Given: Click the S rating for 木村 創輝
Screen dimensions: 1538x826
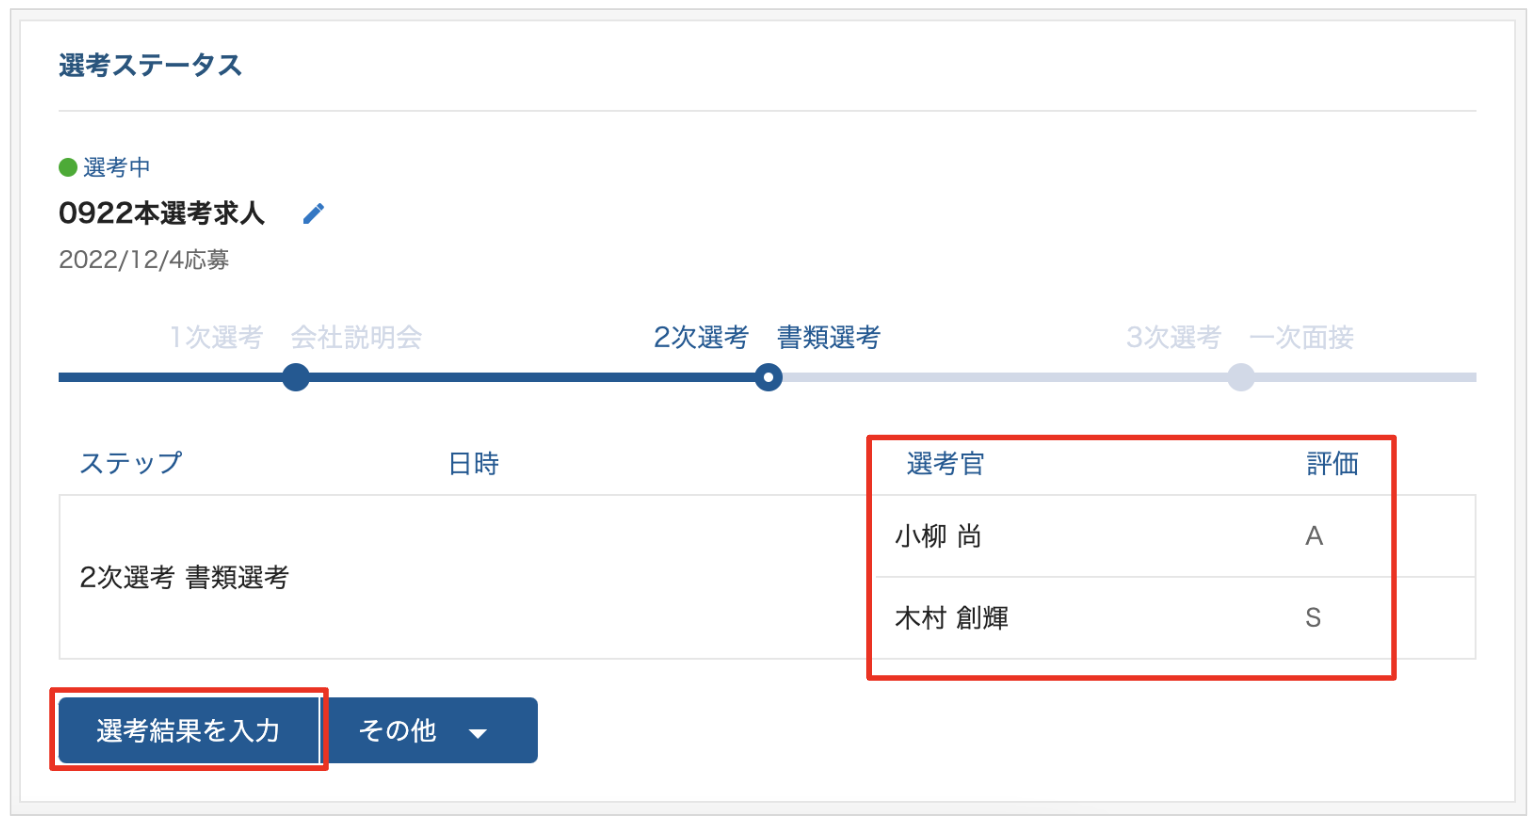Looking at the screenshot, I should click(1313, 618).
